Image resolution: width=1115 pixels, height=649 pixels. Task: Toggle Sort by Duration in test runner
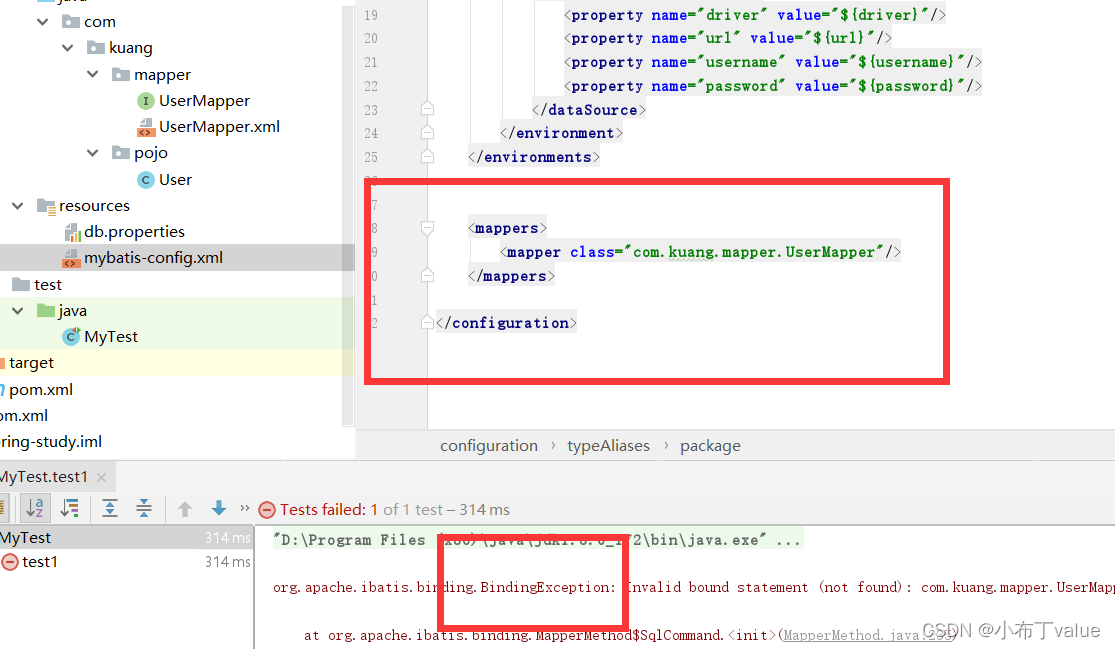click(x=70, y=508)
